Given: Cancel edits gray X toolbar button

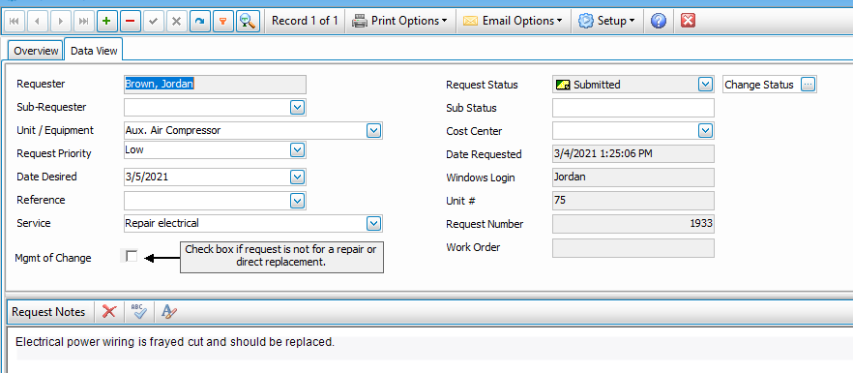Looking at the screenshot, I should point(176,22).
